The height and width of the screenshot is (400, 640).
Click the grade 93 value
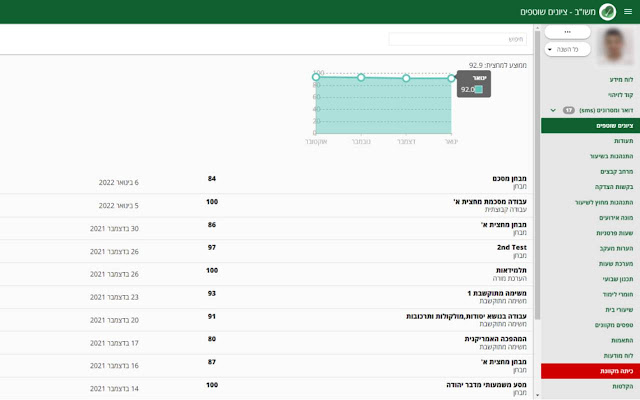pyautogui.click(x=211, y=293)
